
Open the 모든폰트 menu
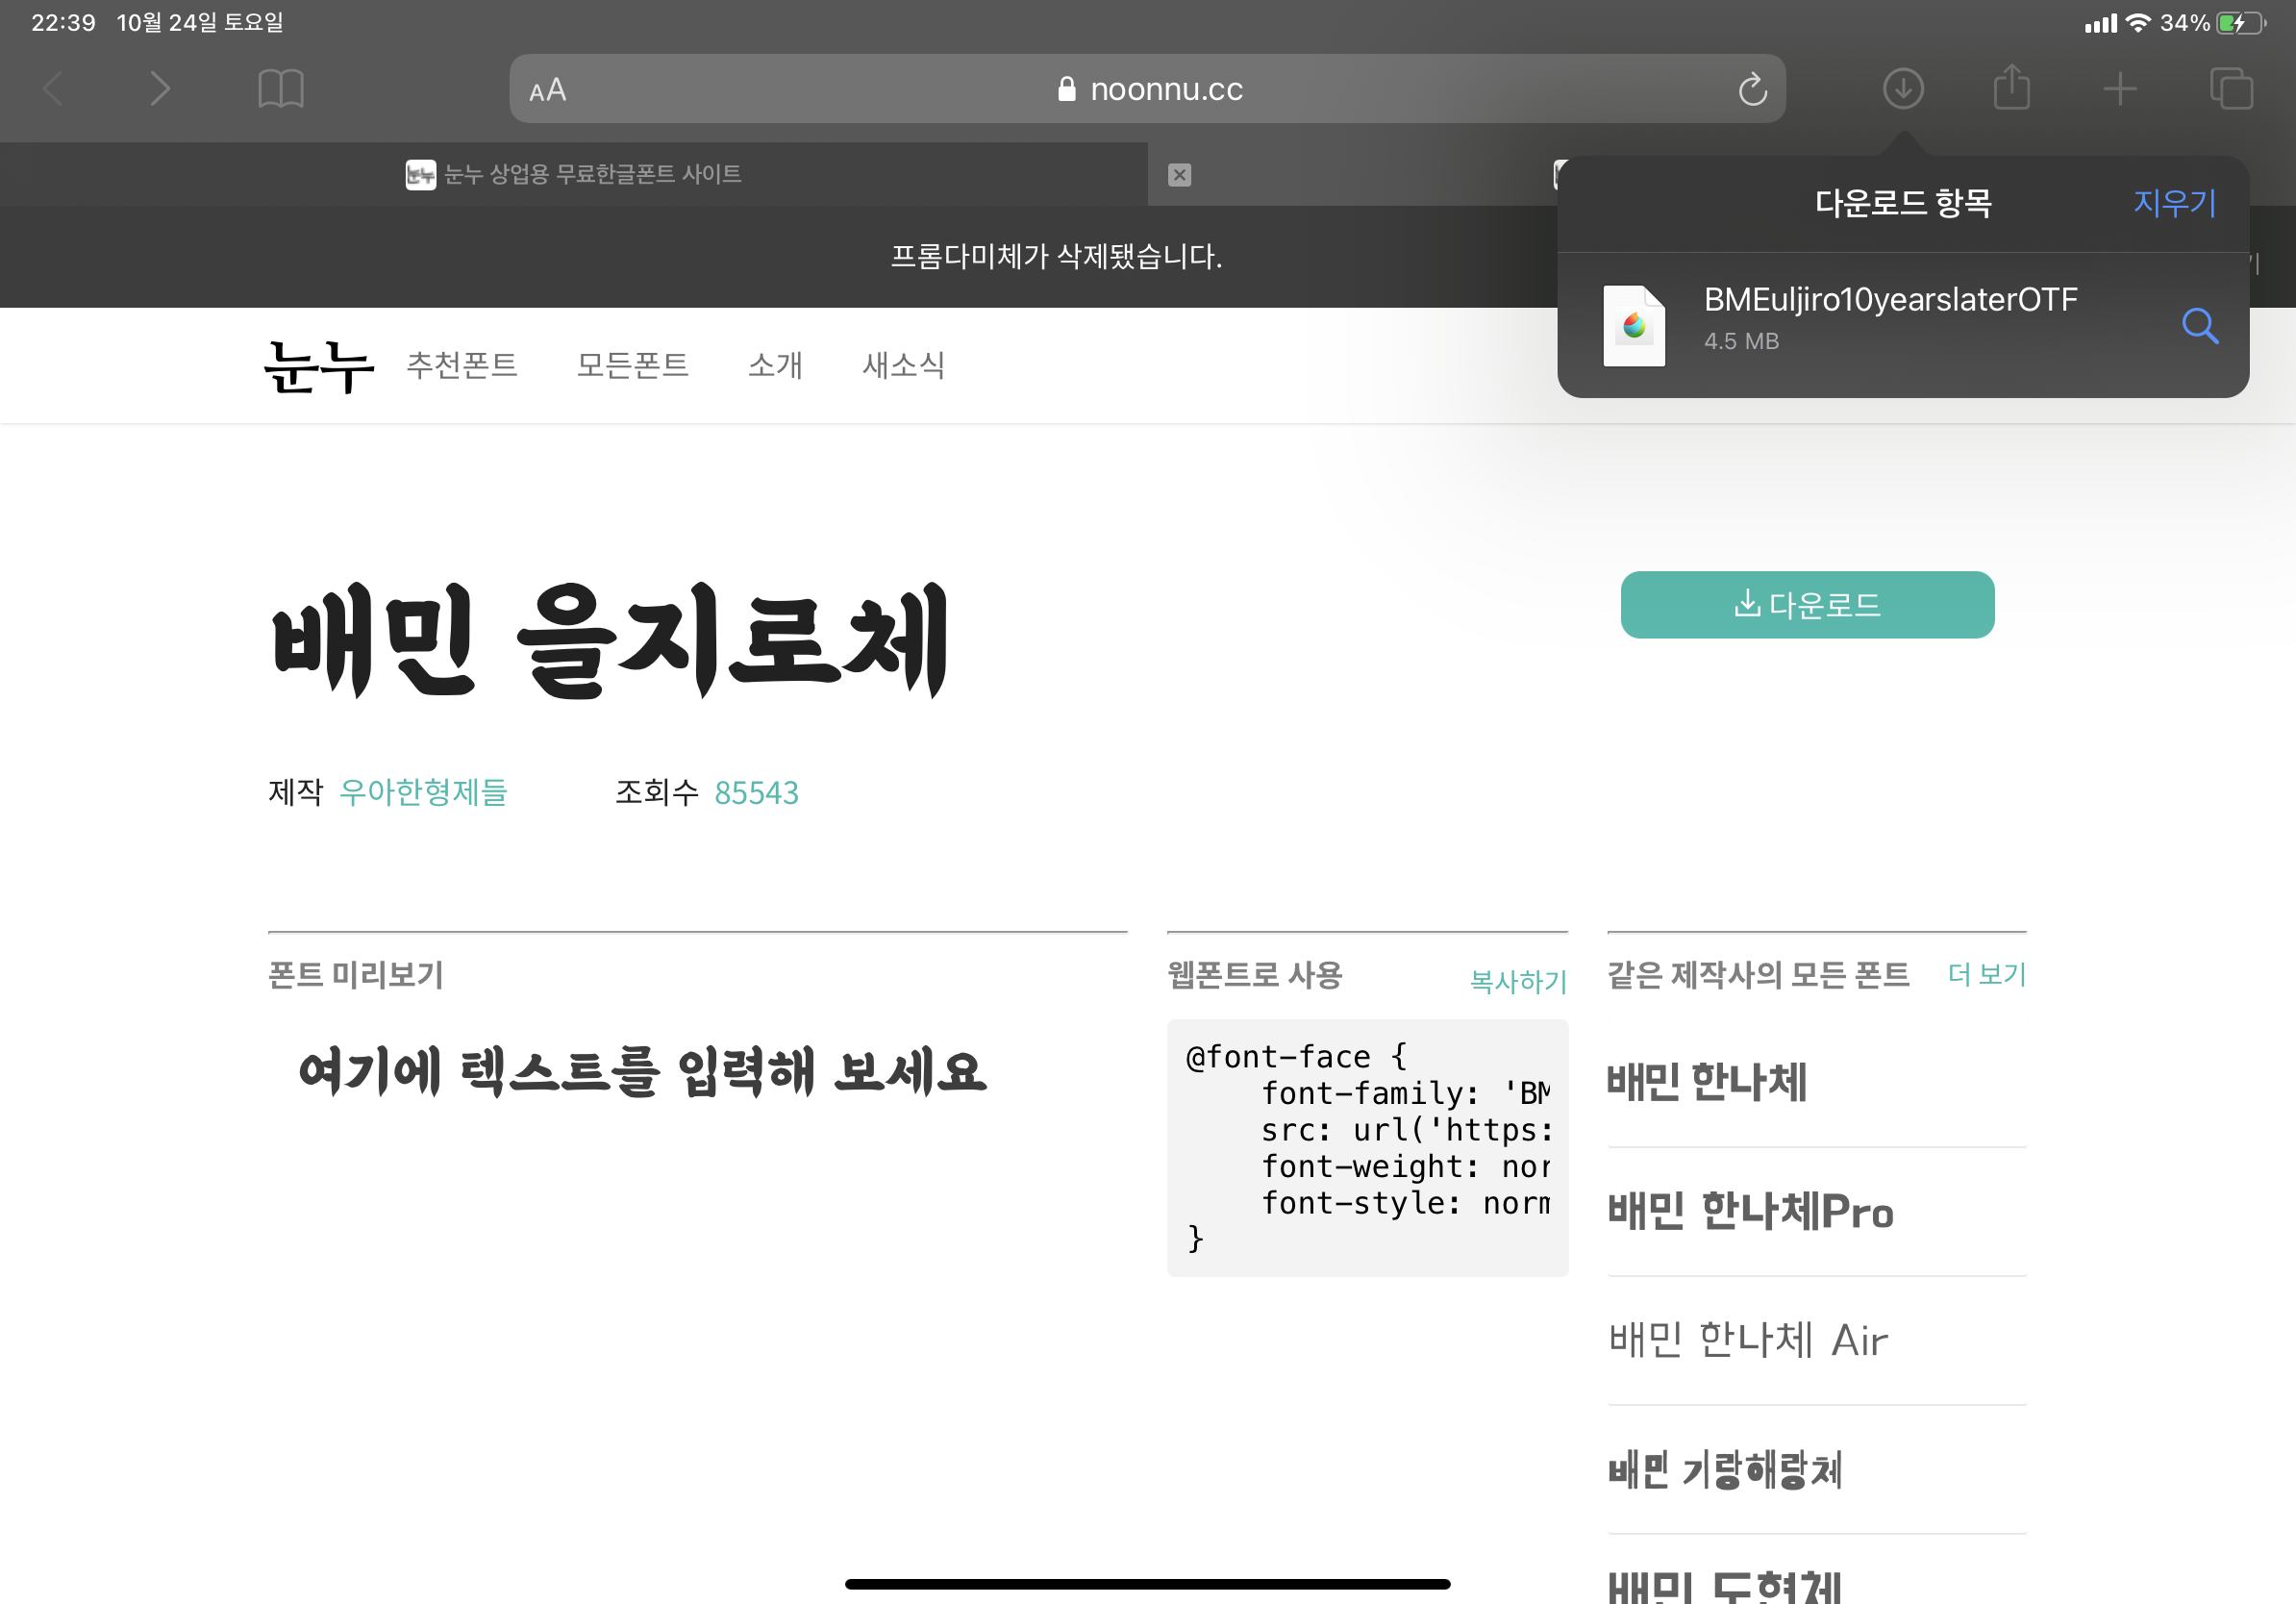pos(632,365)
